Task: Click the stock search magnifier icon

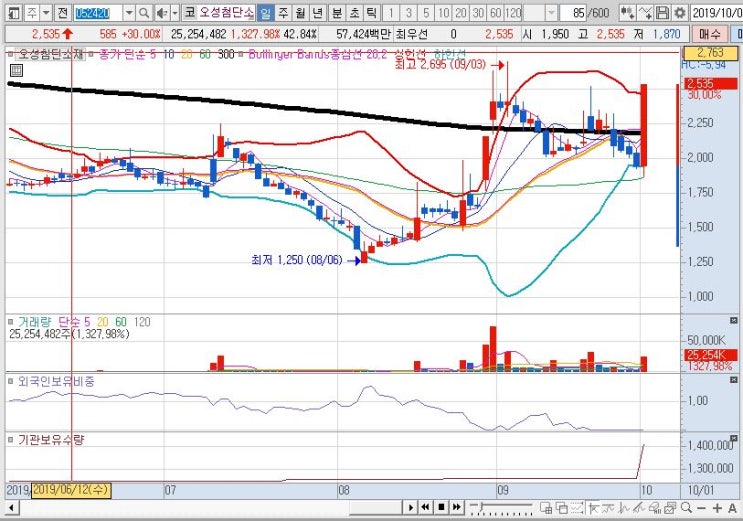Action: [145, 13]
